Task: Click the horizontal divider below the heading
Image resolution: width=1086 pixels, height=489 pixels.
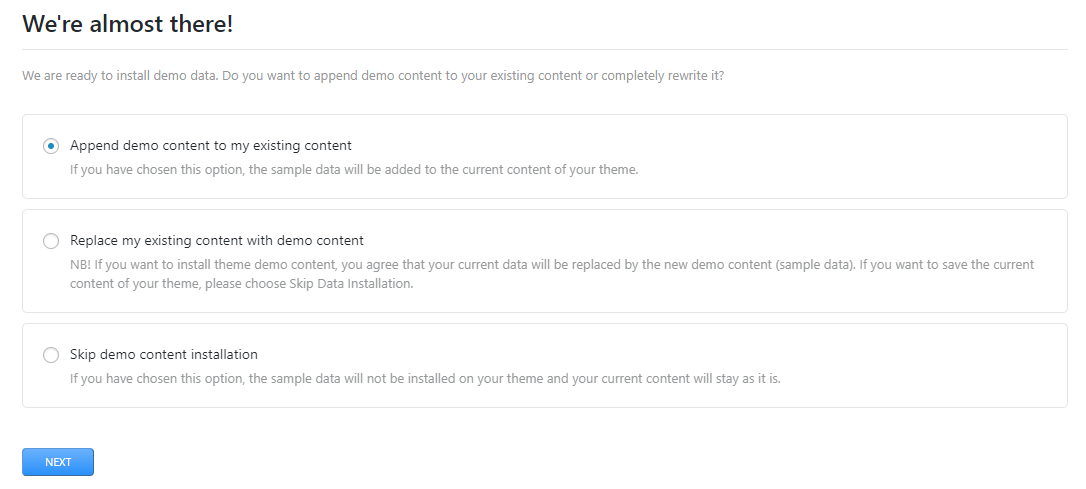Action: 544,49
